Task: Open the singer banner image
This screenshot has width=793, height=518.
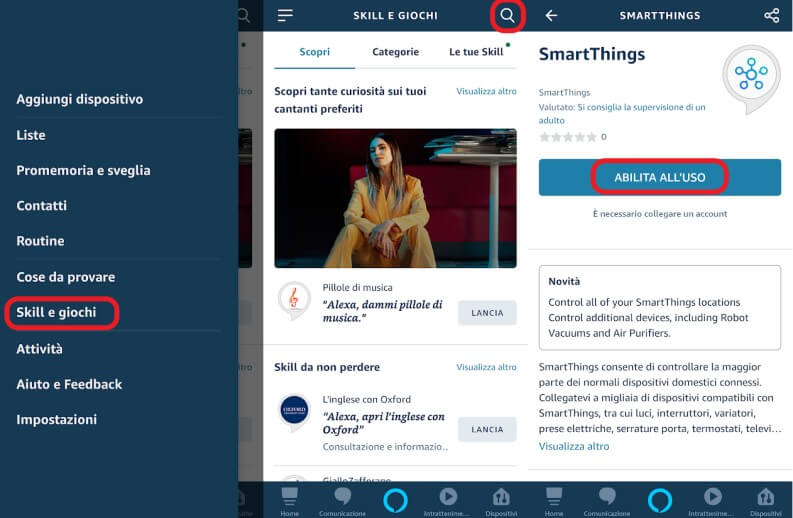Action: click(x=395, y=198)
